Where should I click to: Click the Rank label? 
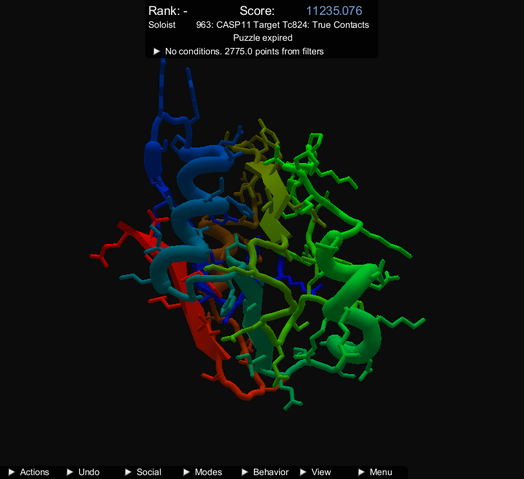pyautogui.click(x=168, y=11)
